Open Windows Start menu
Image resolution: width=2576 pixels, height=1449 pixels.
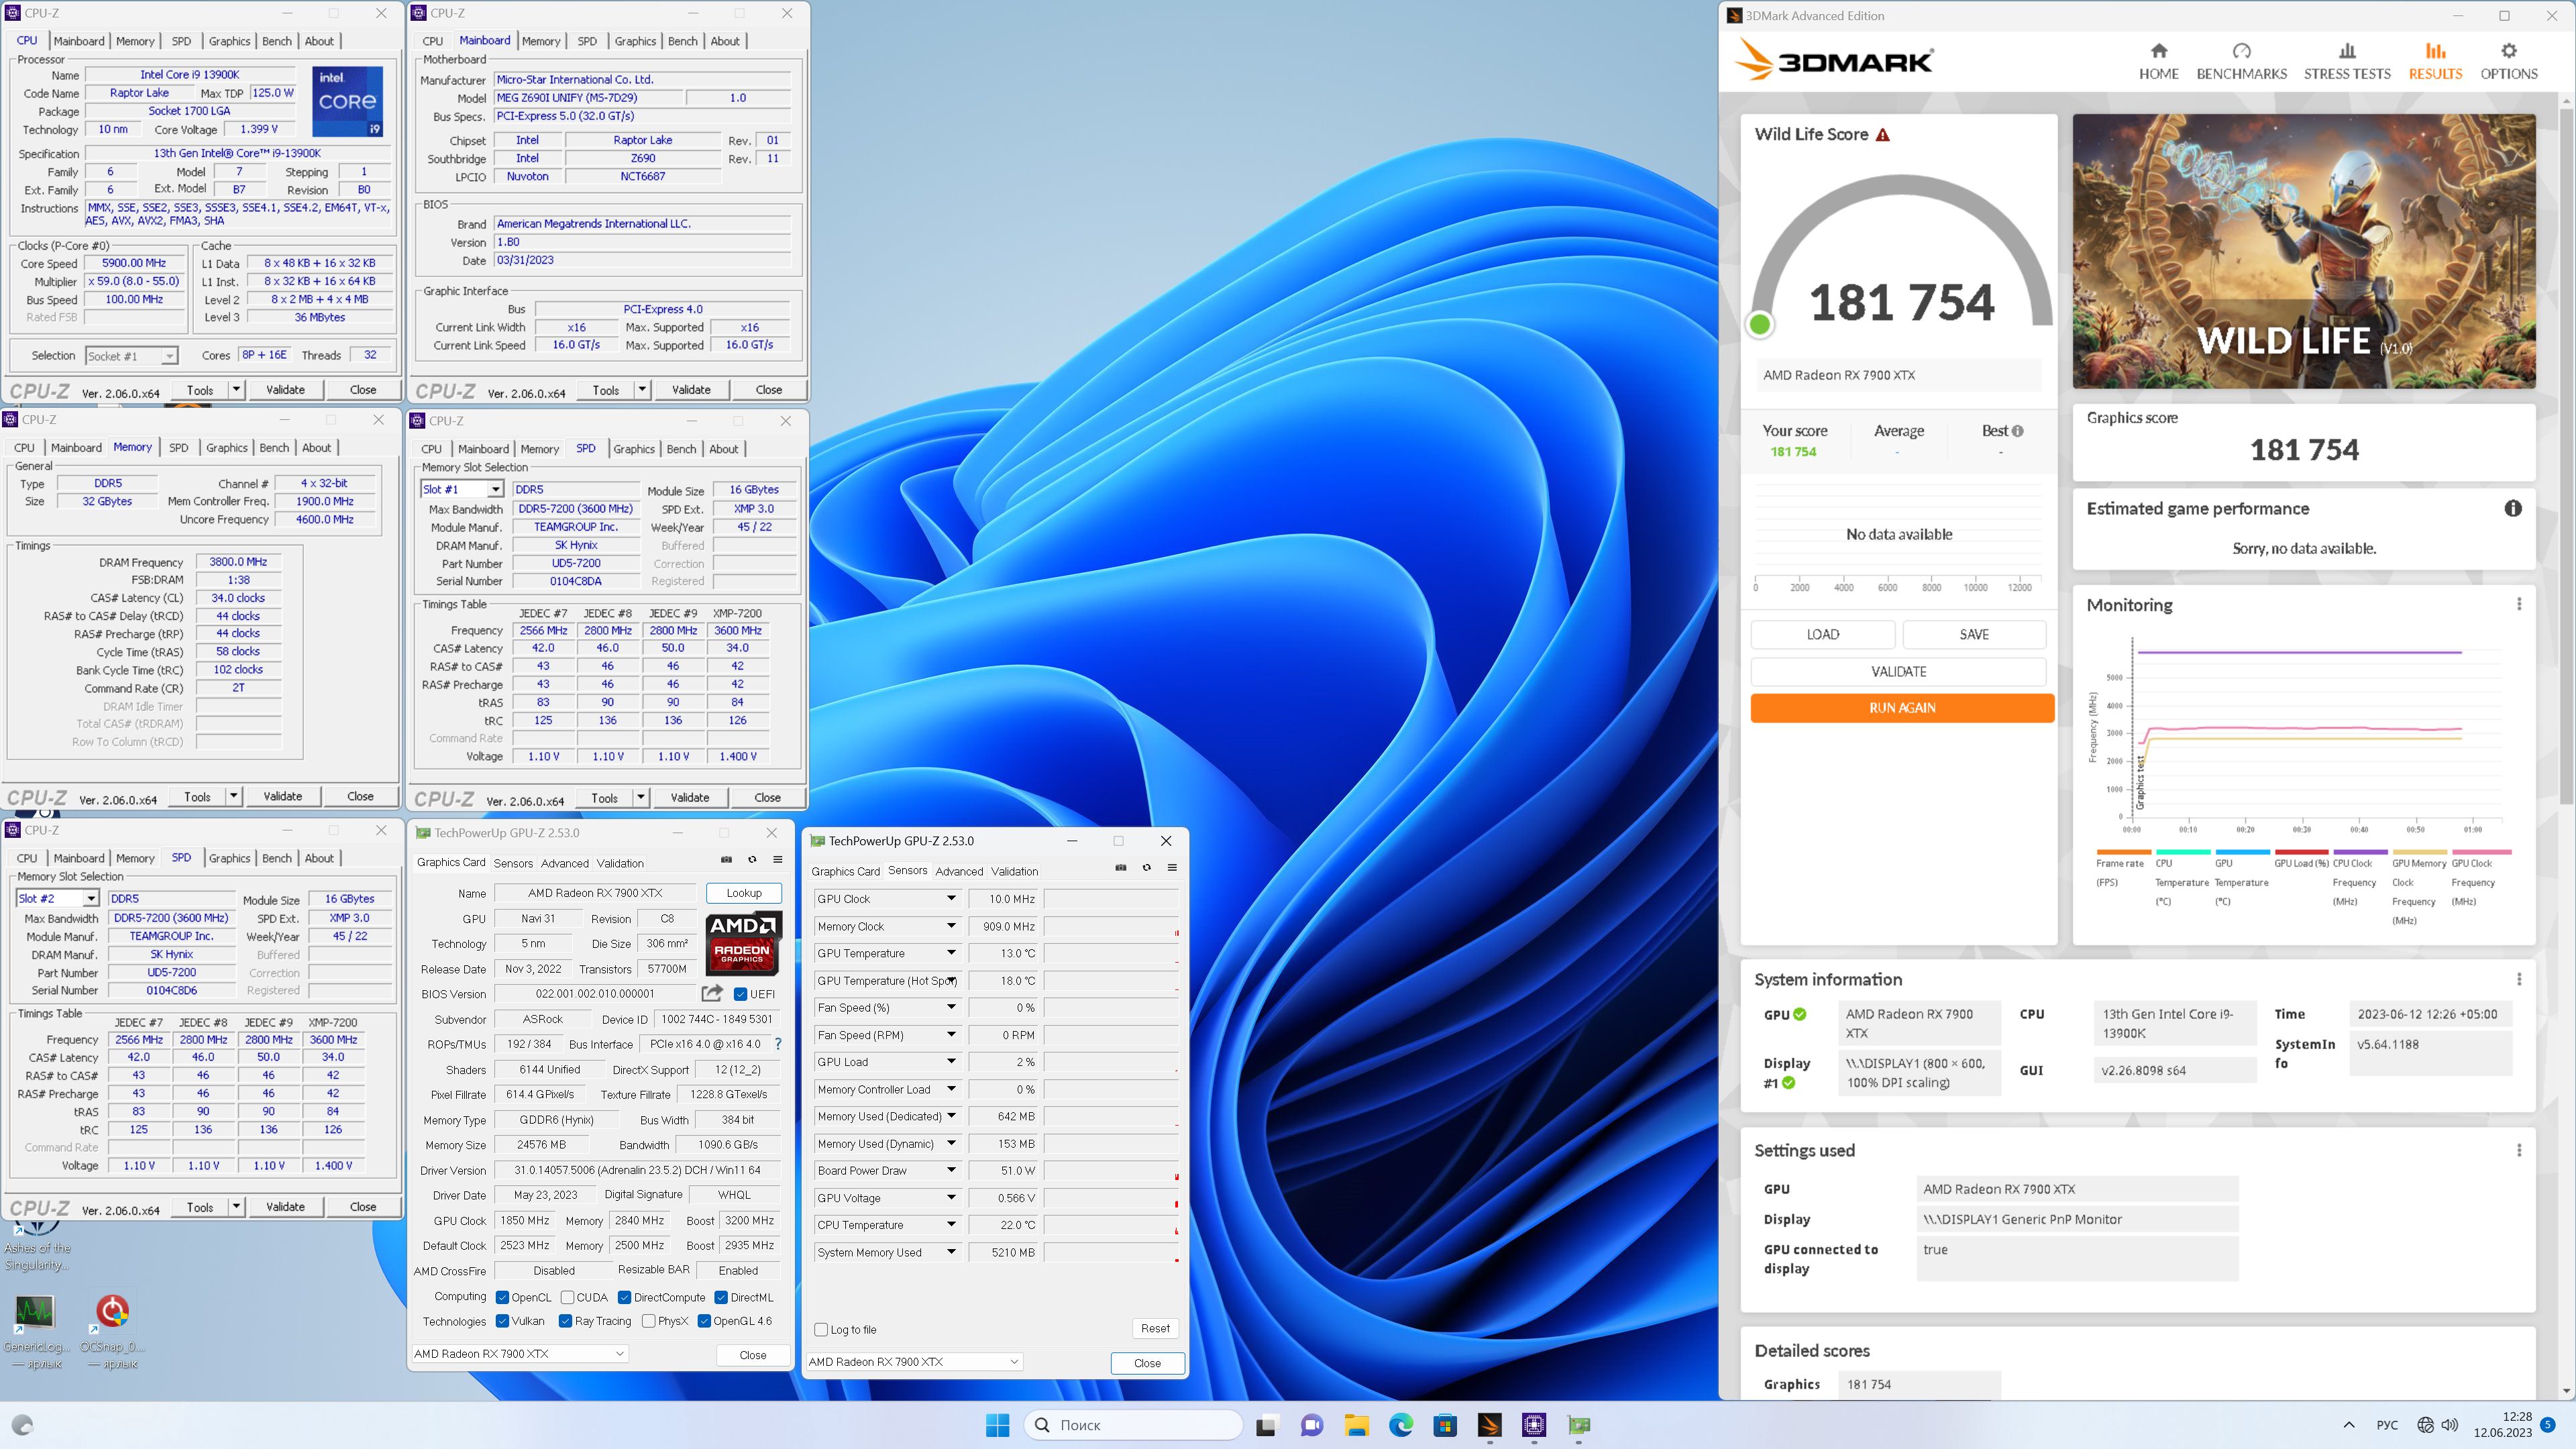(997, 1425)
